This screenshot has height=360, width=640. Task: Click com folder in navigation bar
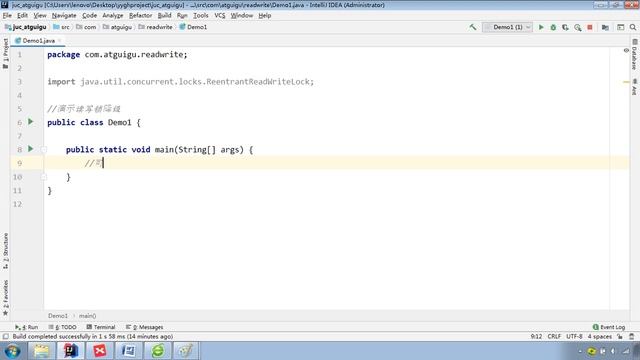point(86,27)
